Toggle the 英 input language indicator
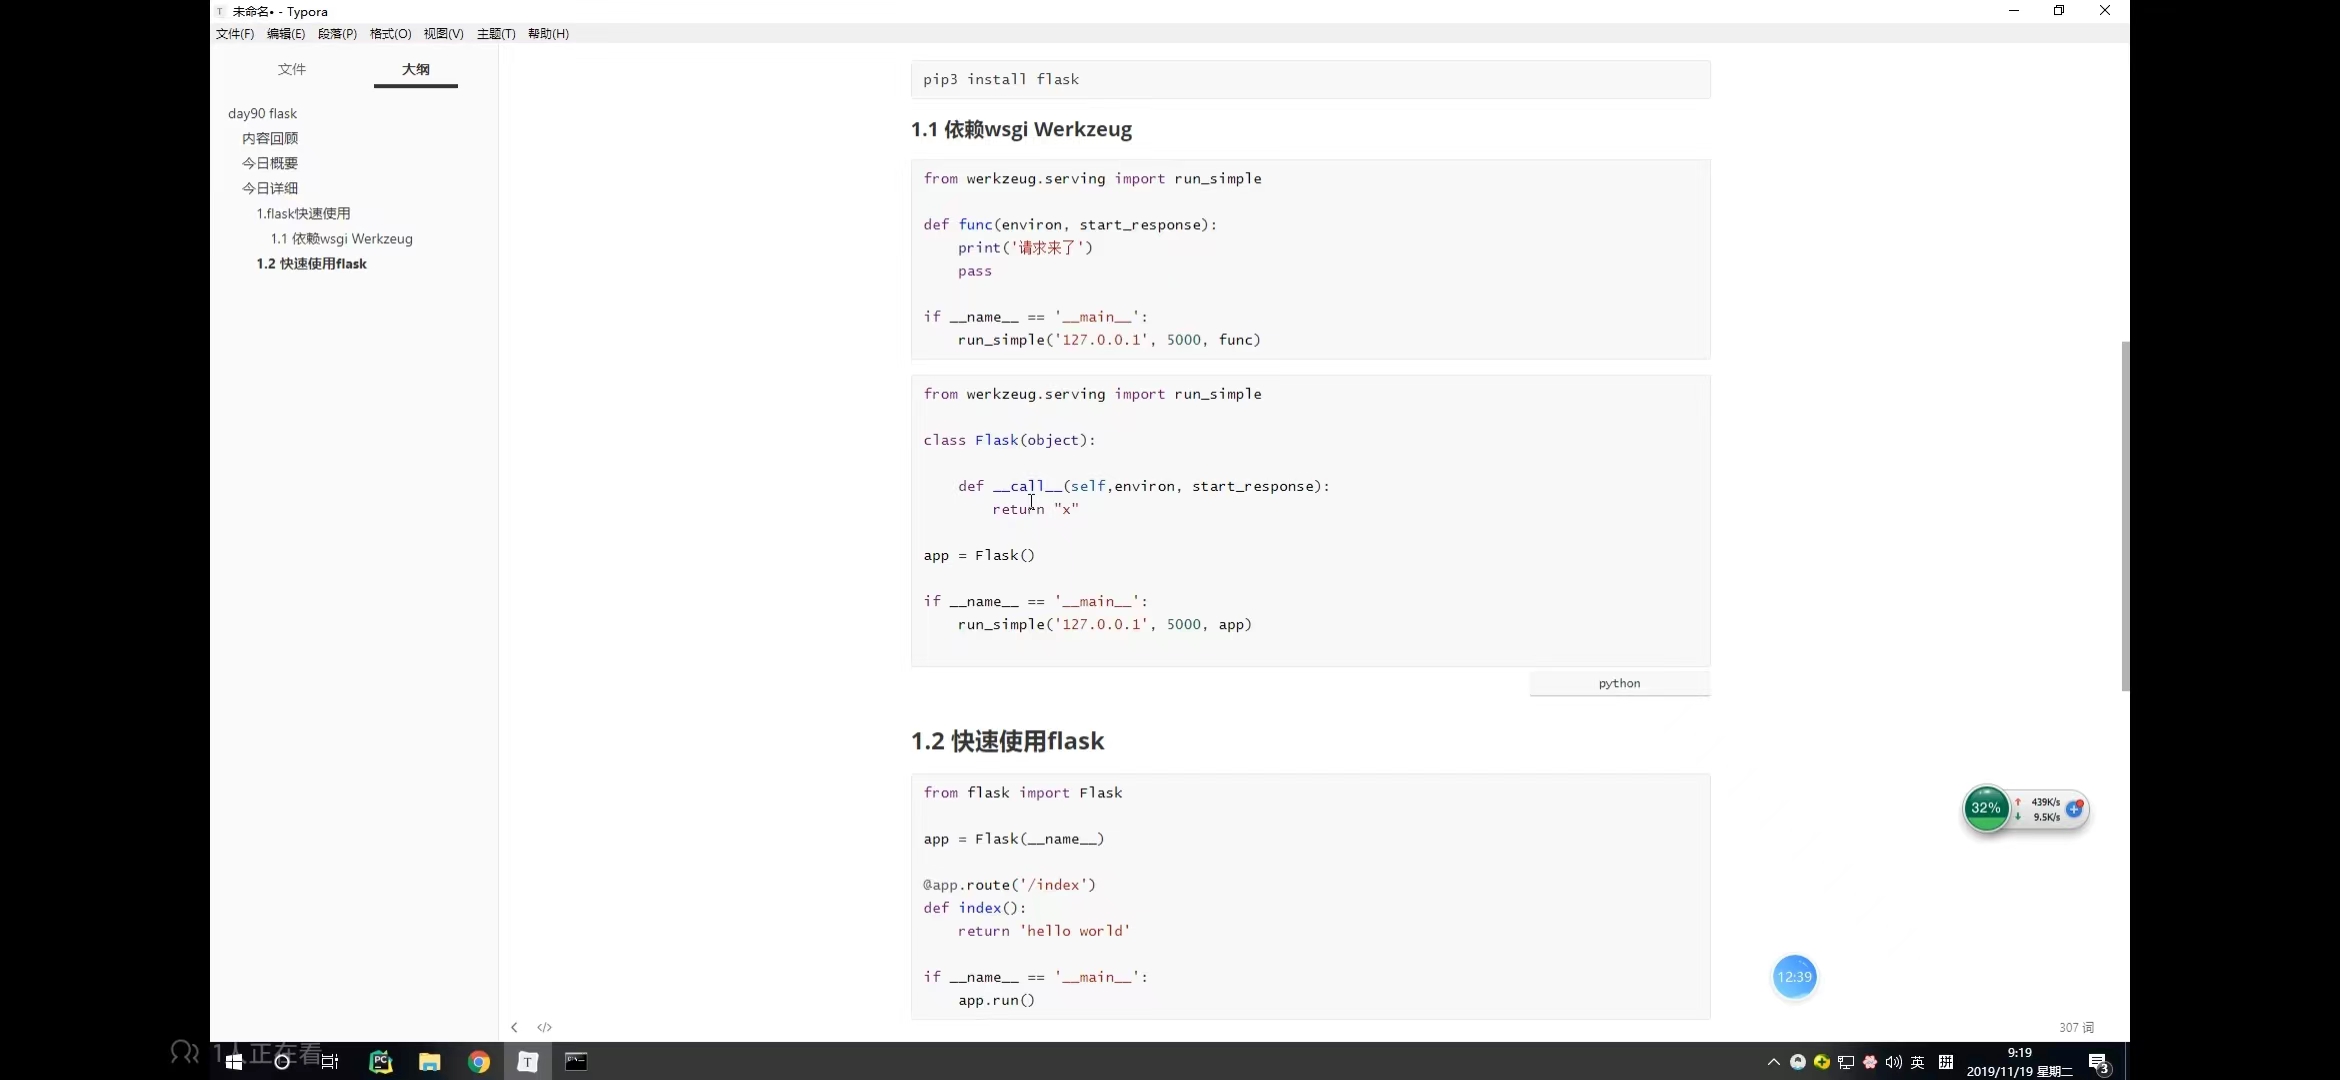 click(1918, 1062)
